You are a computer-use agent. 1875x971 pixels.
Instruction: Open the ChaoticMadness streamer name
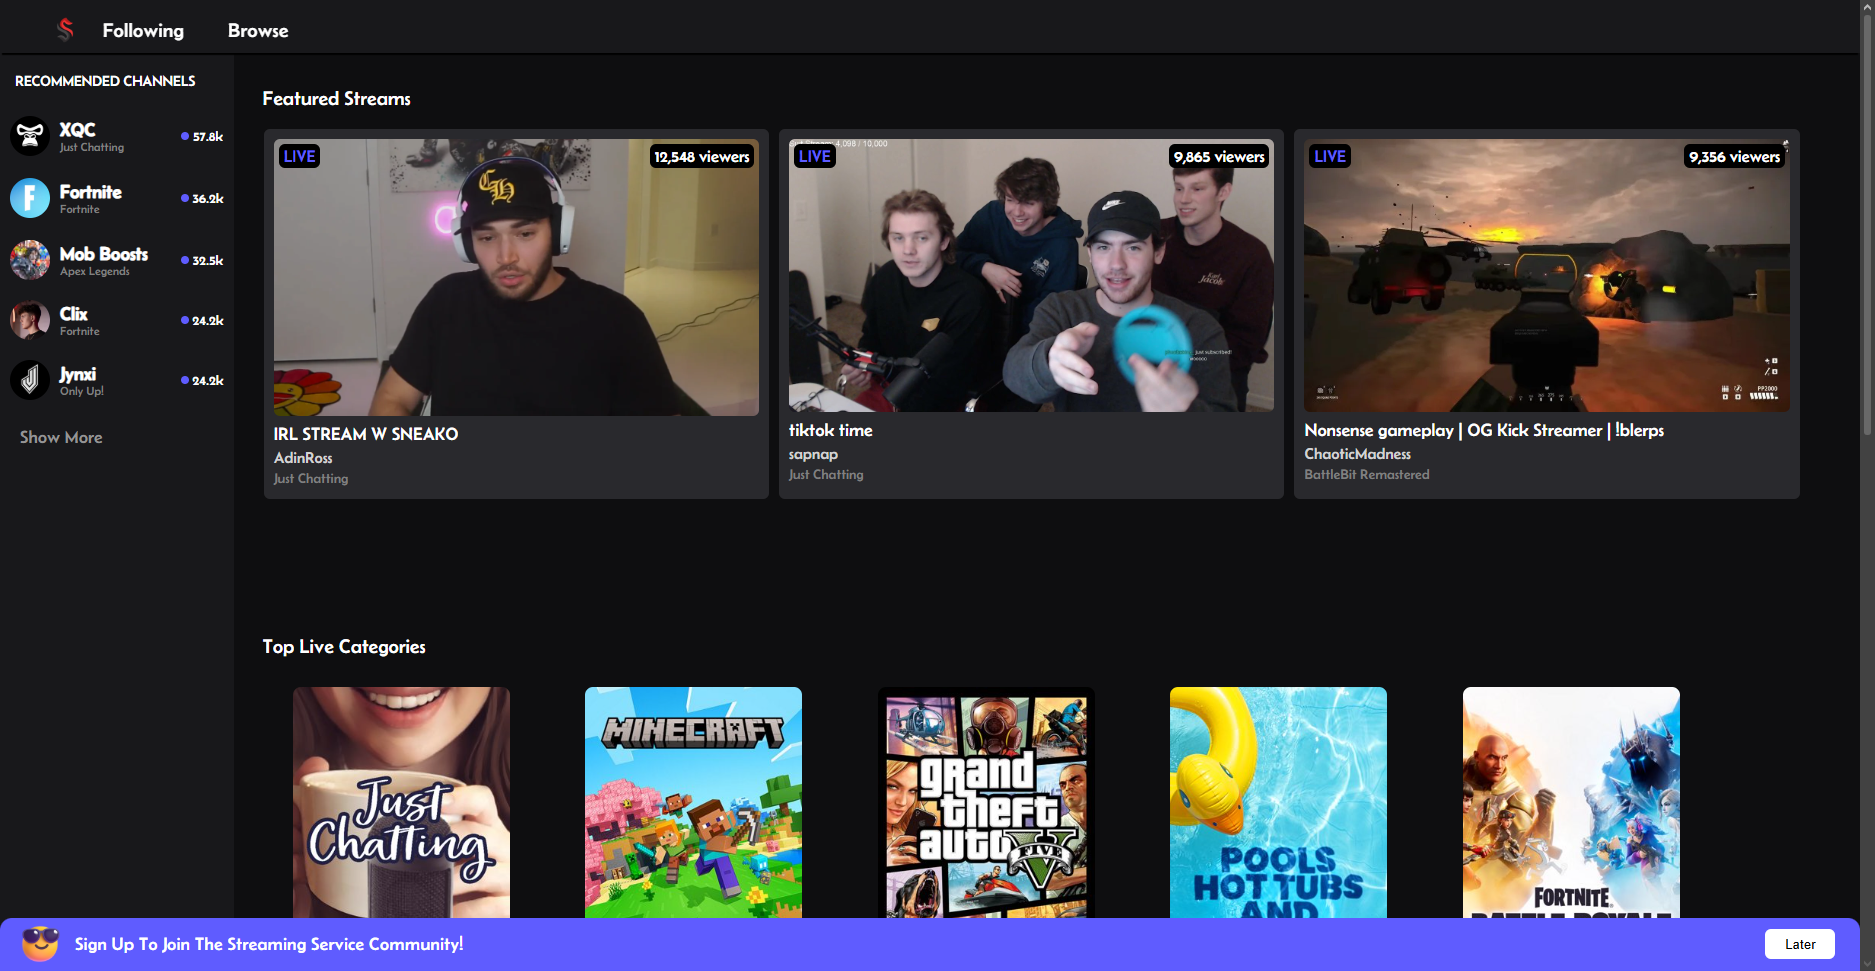click(x=1357, y=454)
